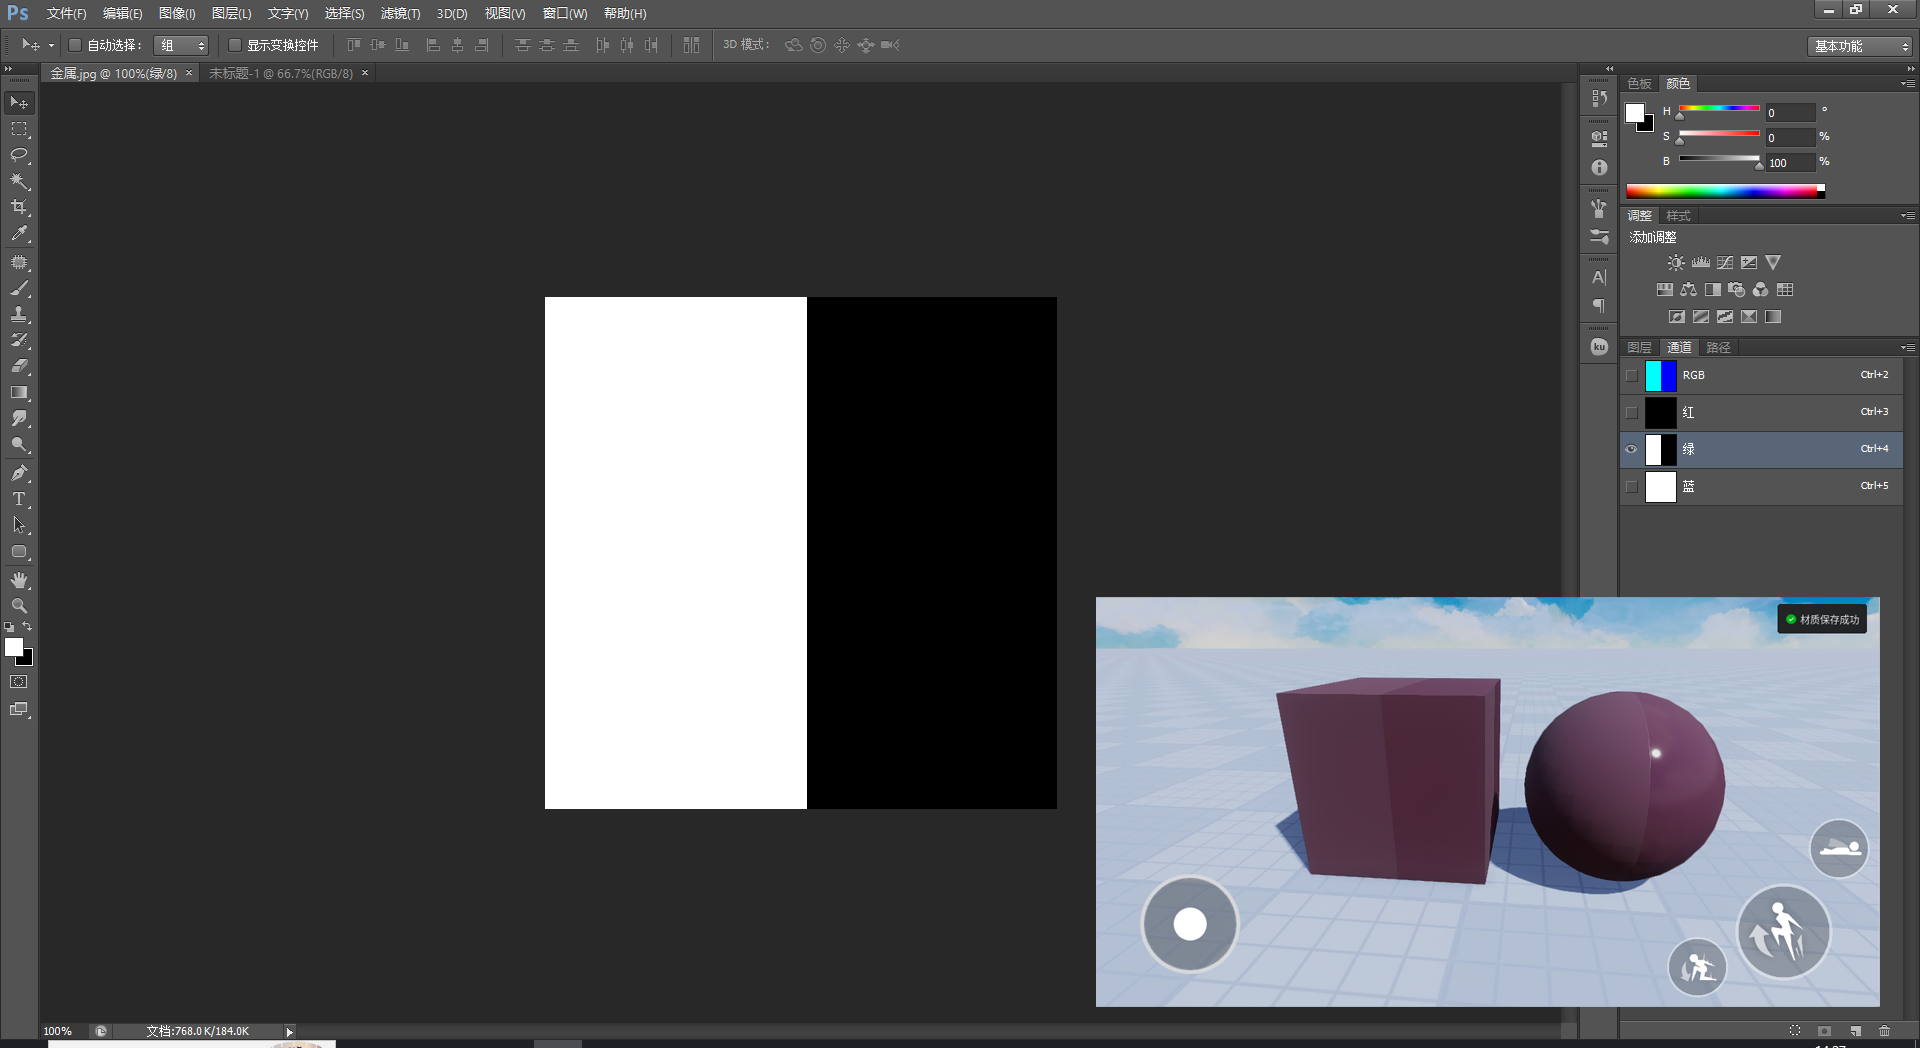1920x1048 pixels.
Task: Show the 红 channel visibility
Action: click(1632, 412)
